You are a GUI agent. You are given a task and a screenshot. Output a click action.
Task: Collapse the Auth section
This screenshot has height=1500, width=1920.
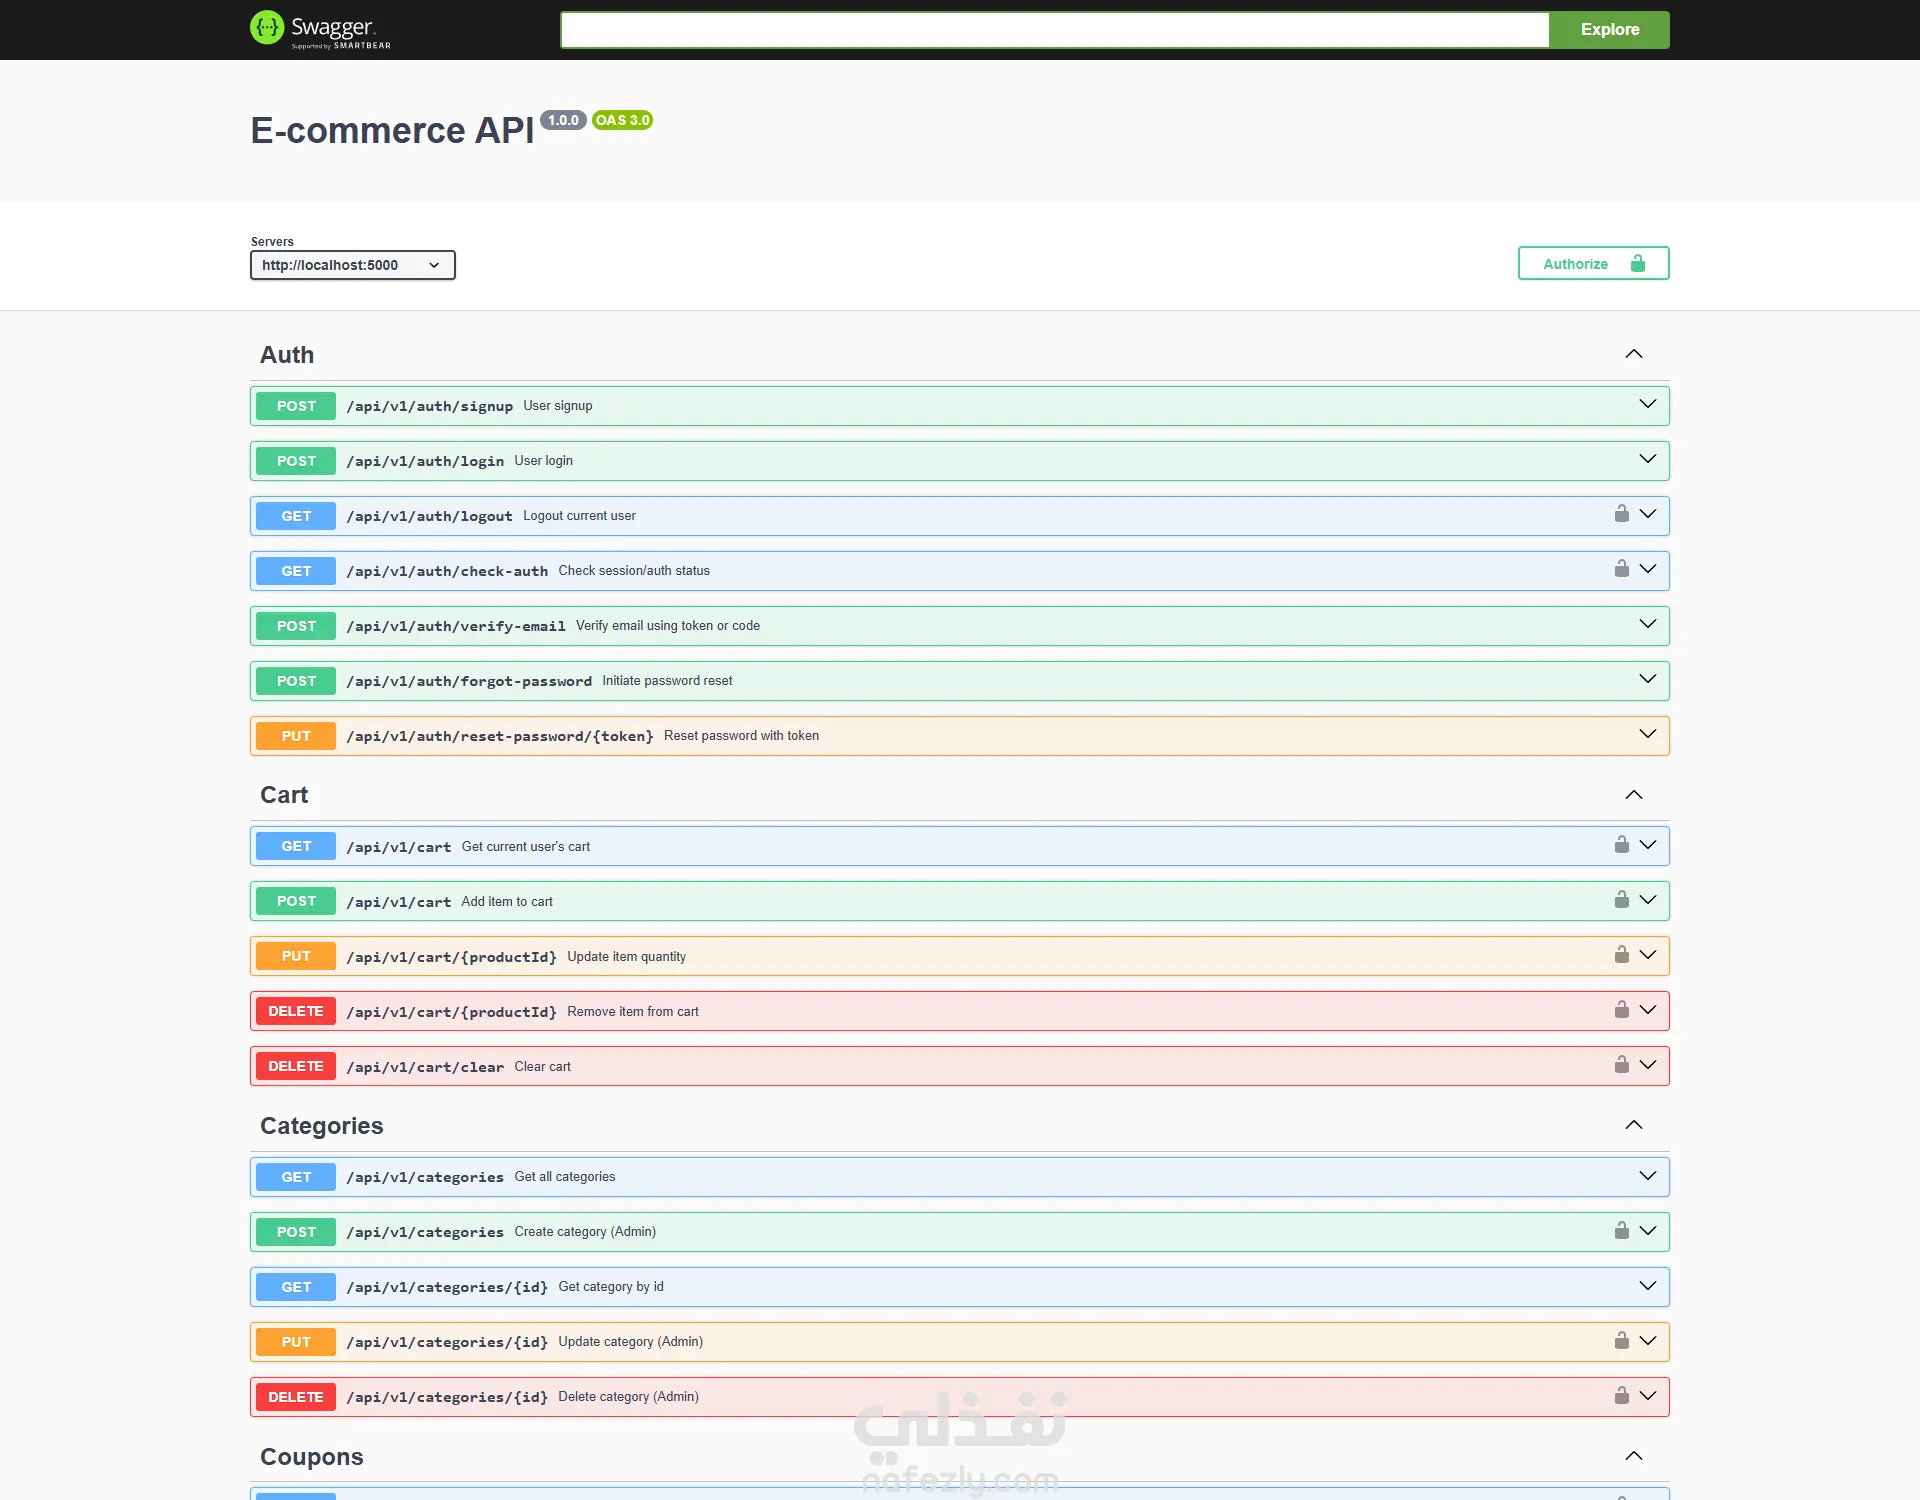pos(1633,354)
